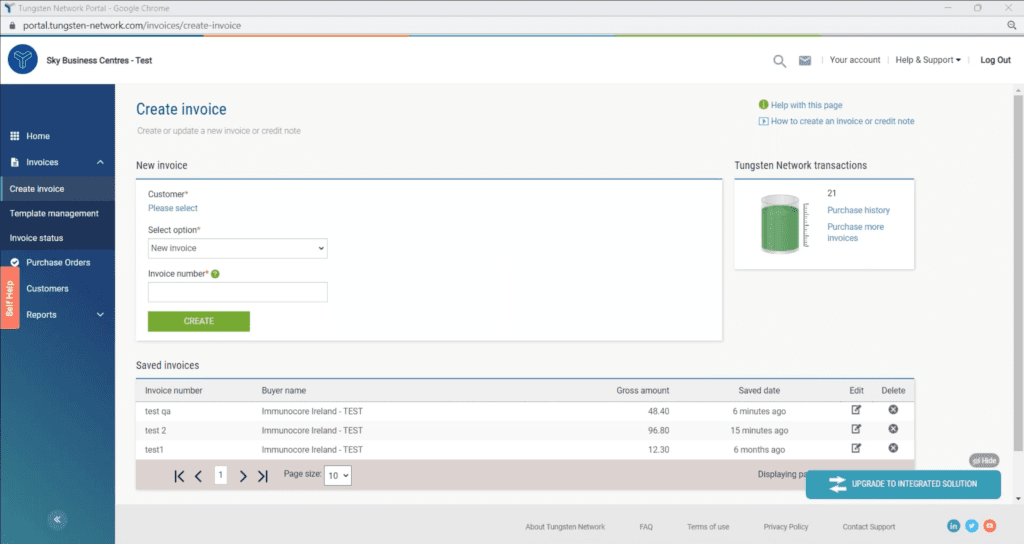This screenshot has width=1024, height=544.
Task: Click Purchase more invoices link
Action: (x=856, y=232)
